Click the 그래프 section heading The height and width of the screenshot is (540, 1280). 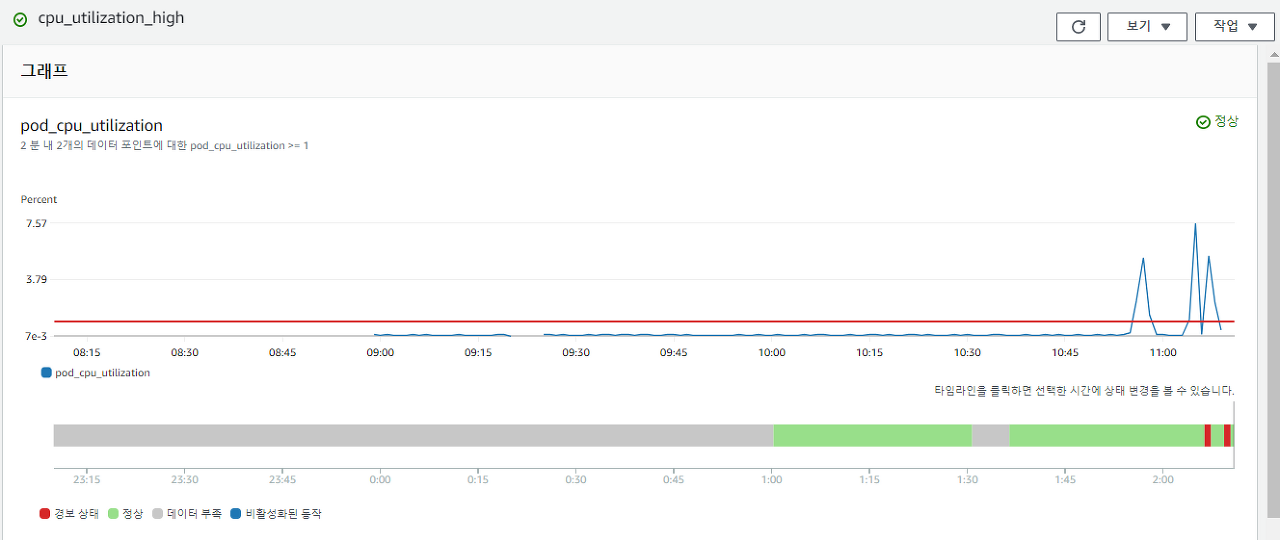[44, 71]
